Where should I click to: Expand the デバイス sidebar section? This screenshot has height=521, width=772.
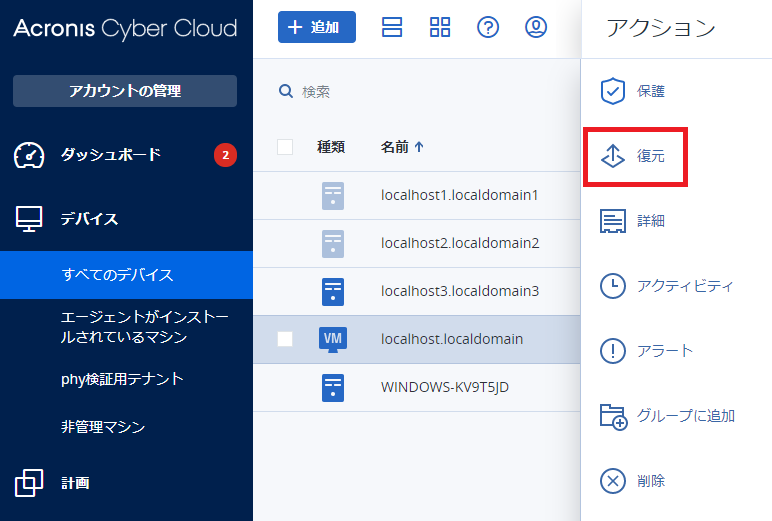(x=88, y=219)
